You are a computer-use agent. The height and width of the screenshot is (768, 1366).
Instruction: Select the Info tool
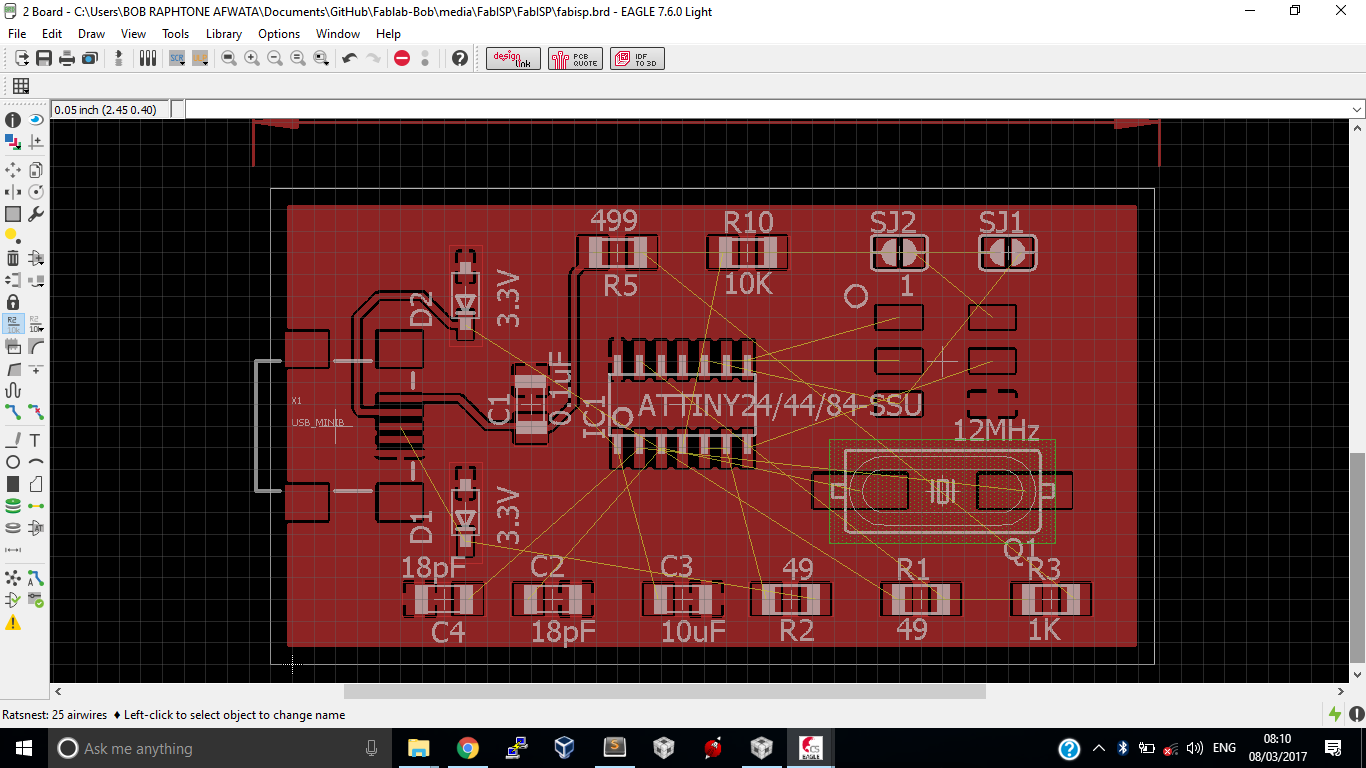click(13, 120)
